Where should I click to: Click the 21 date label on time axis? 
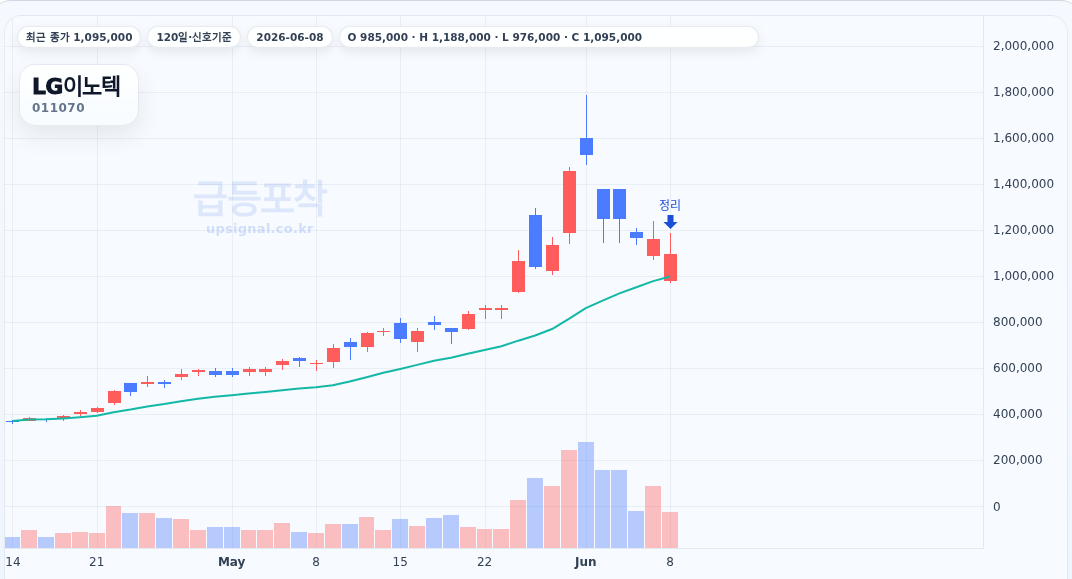[x=96, y=562]
